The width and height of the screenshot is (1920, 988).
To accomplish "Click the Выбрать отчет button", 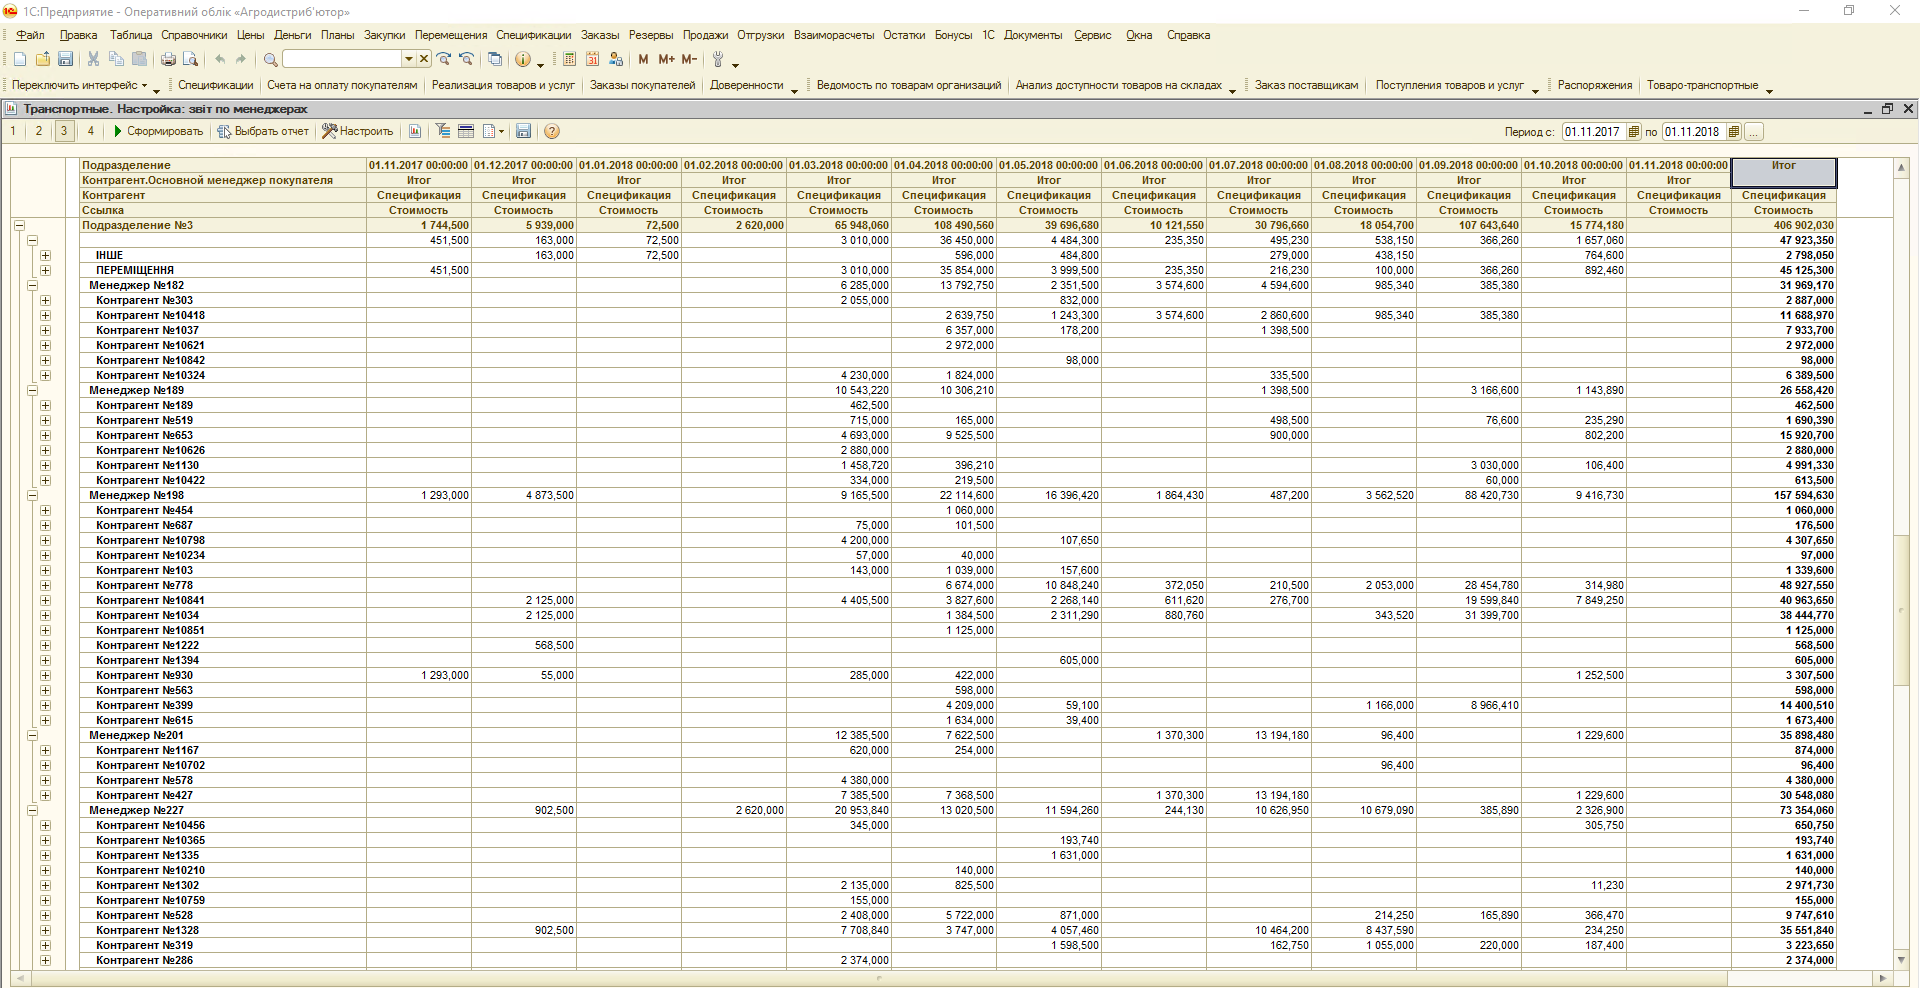I will point(264,131).
